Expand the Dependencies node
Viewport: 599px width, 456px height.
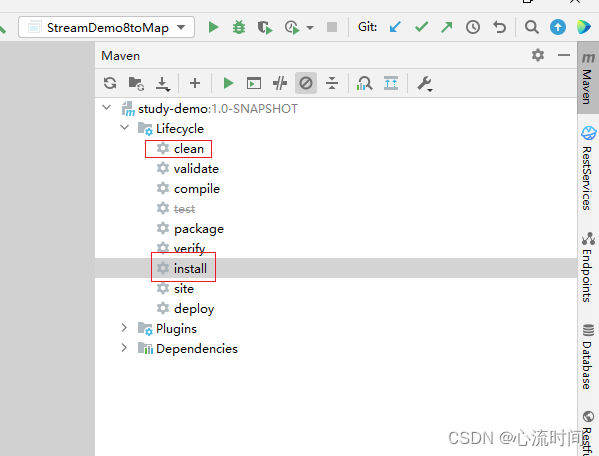[x=124, y=348]
